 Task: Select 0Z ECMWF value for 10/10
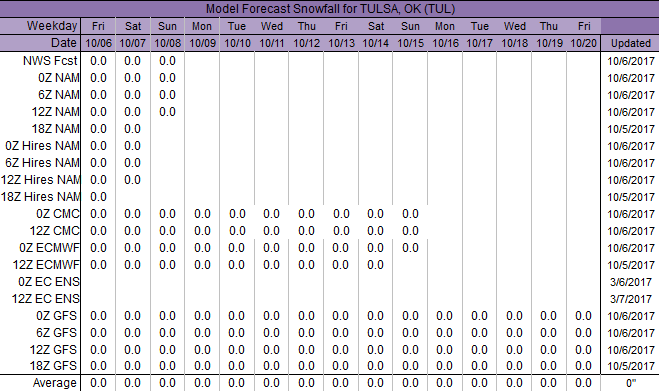(x=237, y=248)
